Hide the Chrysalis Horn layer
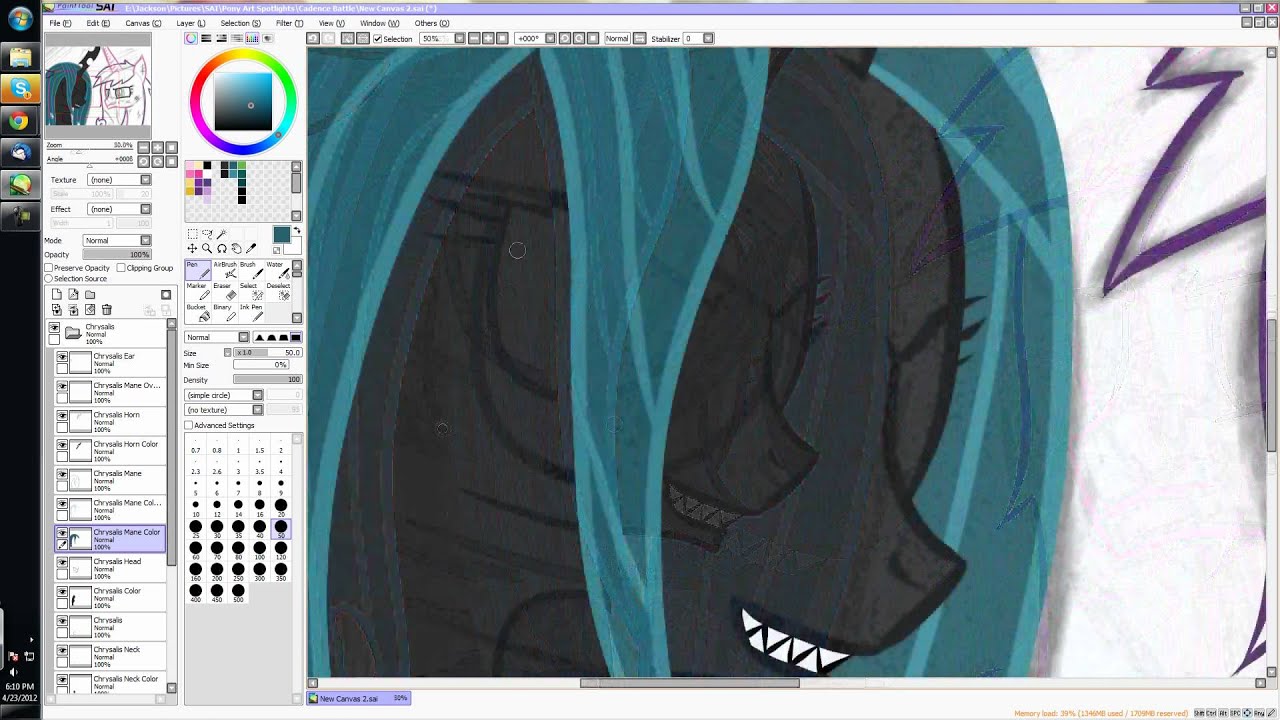Viewport: 1280px width, 720px height. coord(62,416)
